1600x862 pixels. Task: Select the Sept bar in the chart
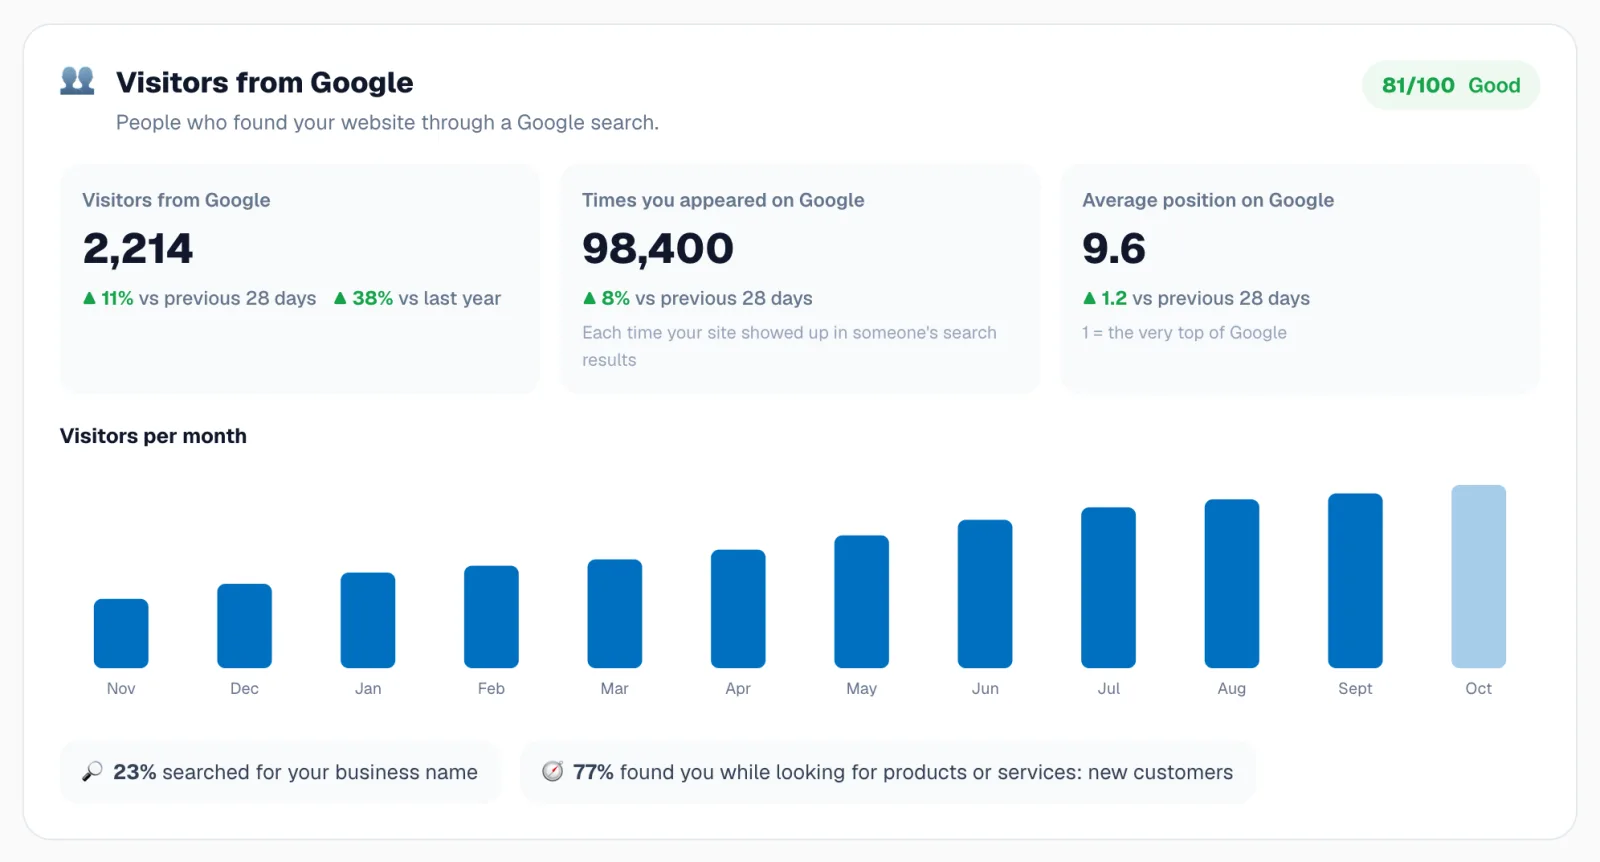pyautogui.click(x=1355, y=580)
